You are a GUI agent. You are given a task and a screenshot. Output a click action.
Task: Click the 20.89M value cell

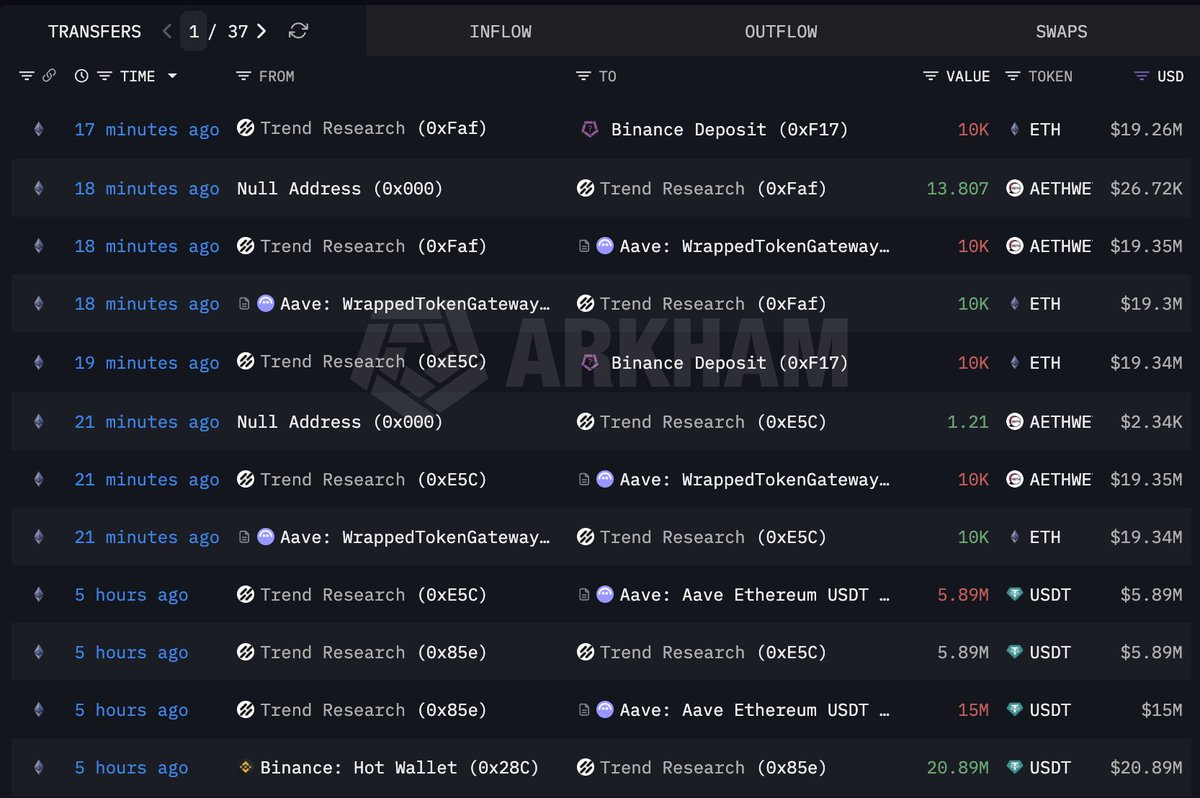point(958,768)
